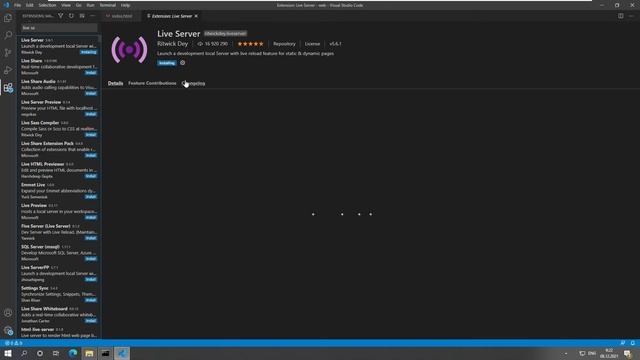Open extensions views and more actions menu
The height and width of the screenshot is (360, 640).
(93, 16)
